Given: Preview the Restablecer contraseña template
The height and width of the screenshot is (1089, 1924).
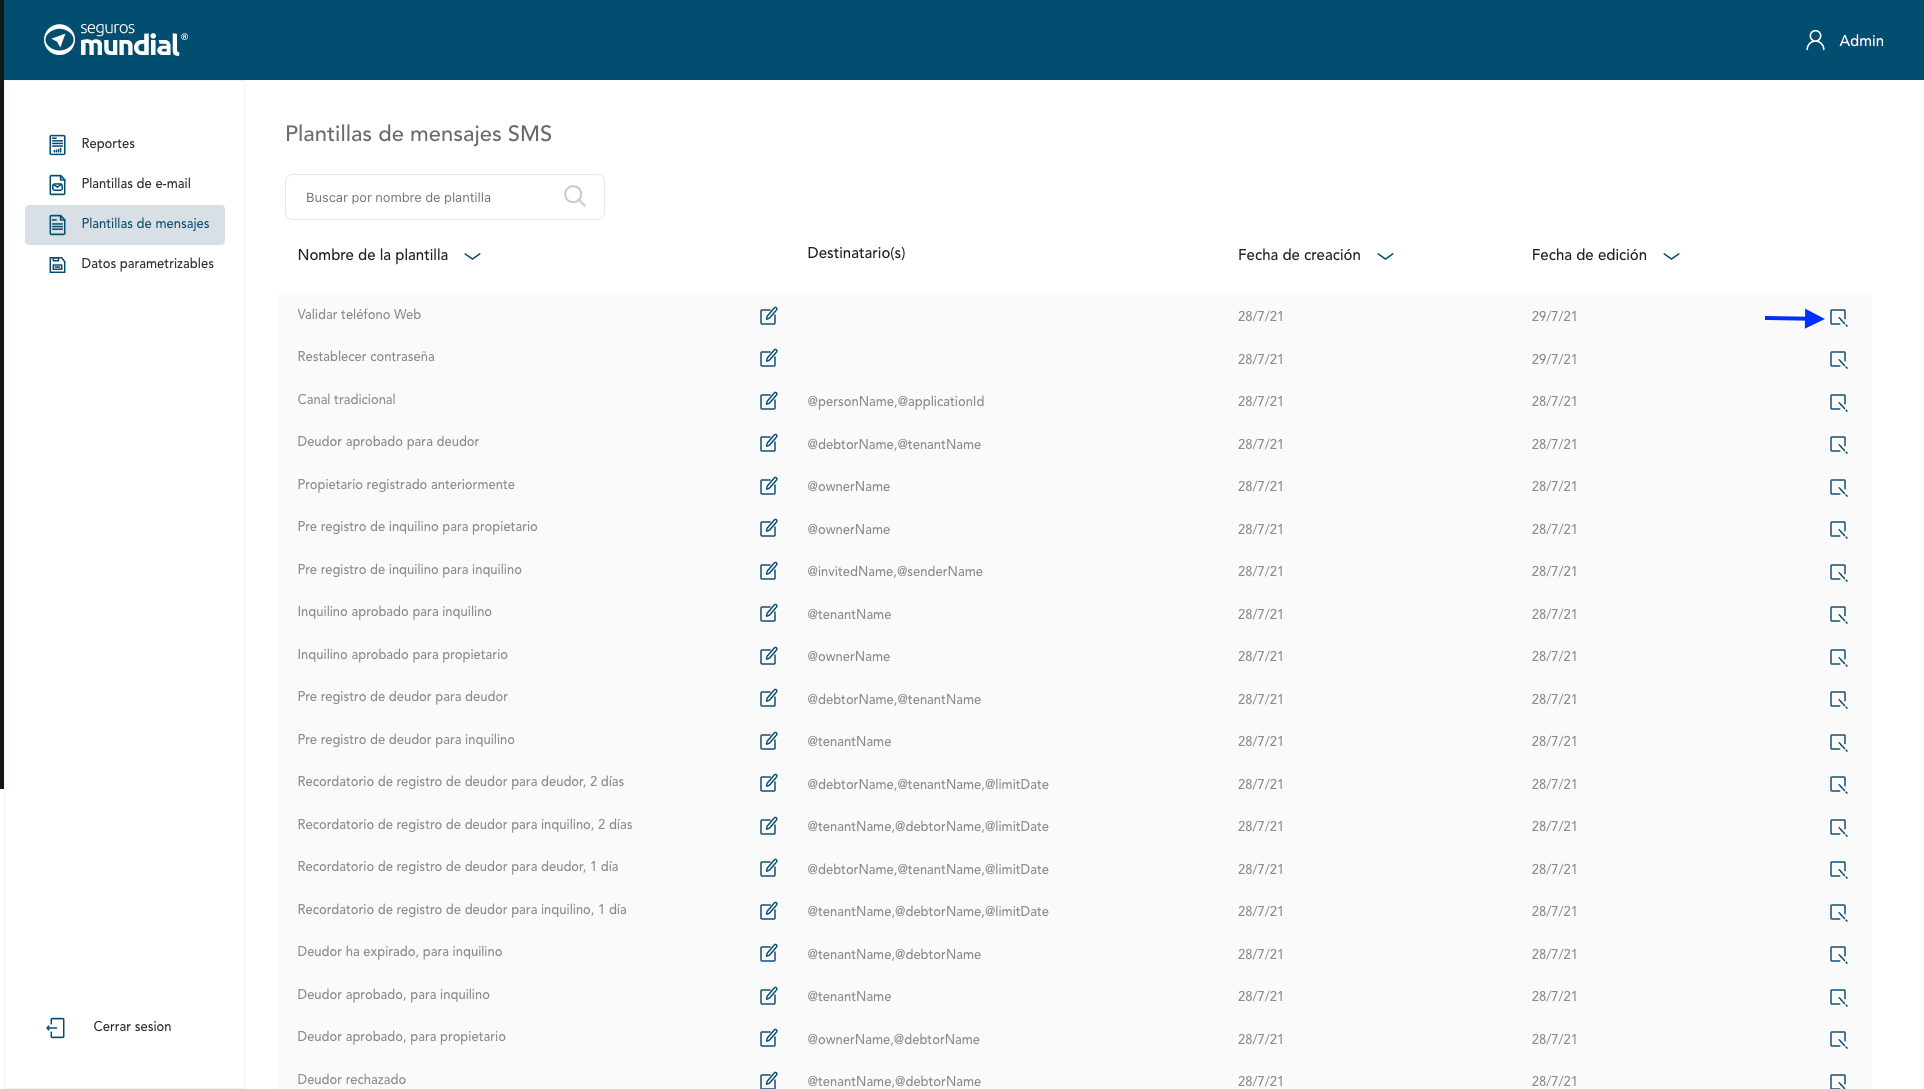Looking at the screenshot, I should [x=1838, y=360].
